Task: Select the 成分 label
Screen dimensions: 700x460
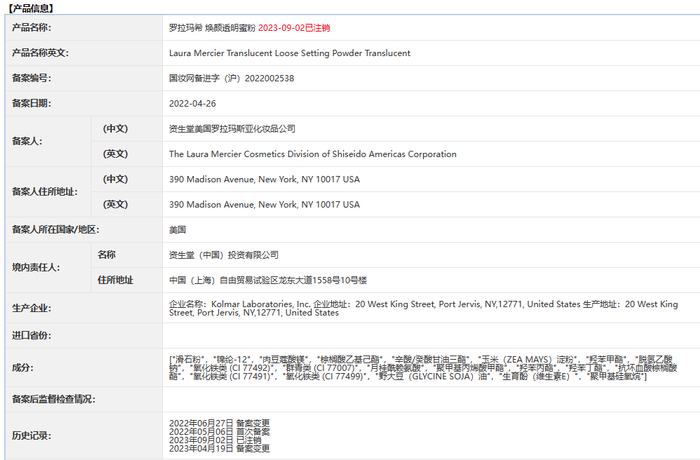Action: tap(22, 368)
